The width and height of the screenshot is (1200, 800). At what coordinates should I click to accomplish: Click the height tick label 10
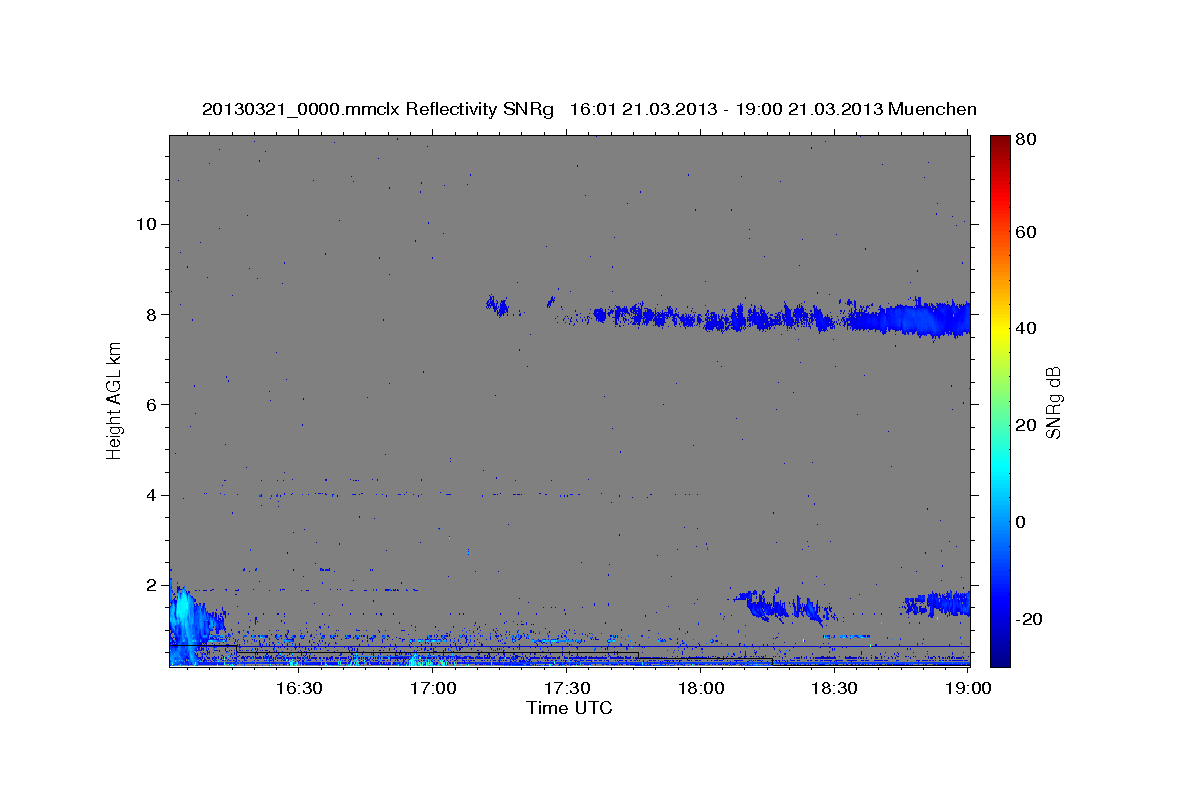coord(145,224)
